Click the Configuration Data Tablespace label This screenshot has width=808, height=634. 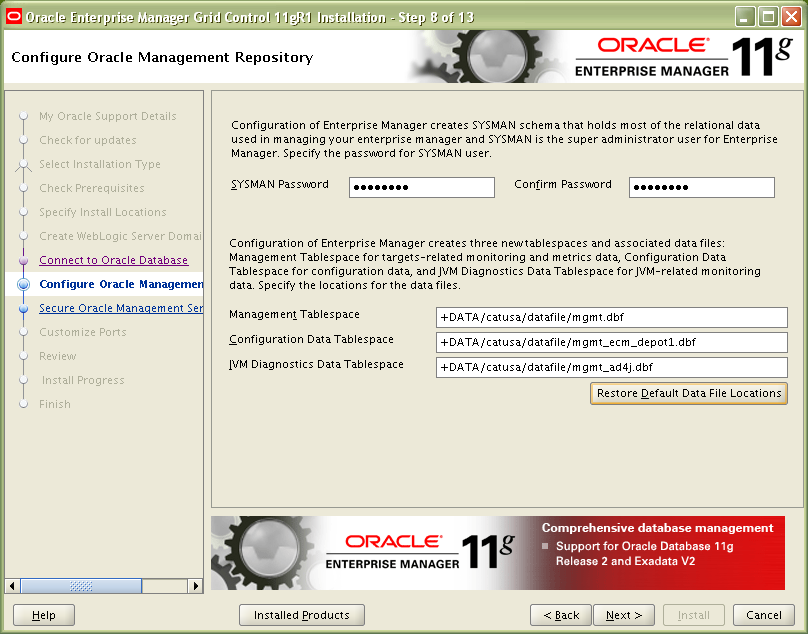point(311,339)
